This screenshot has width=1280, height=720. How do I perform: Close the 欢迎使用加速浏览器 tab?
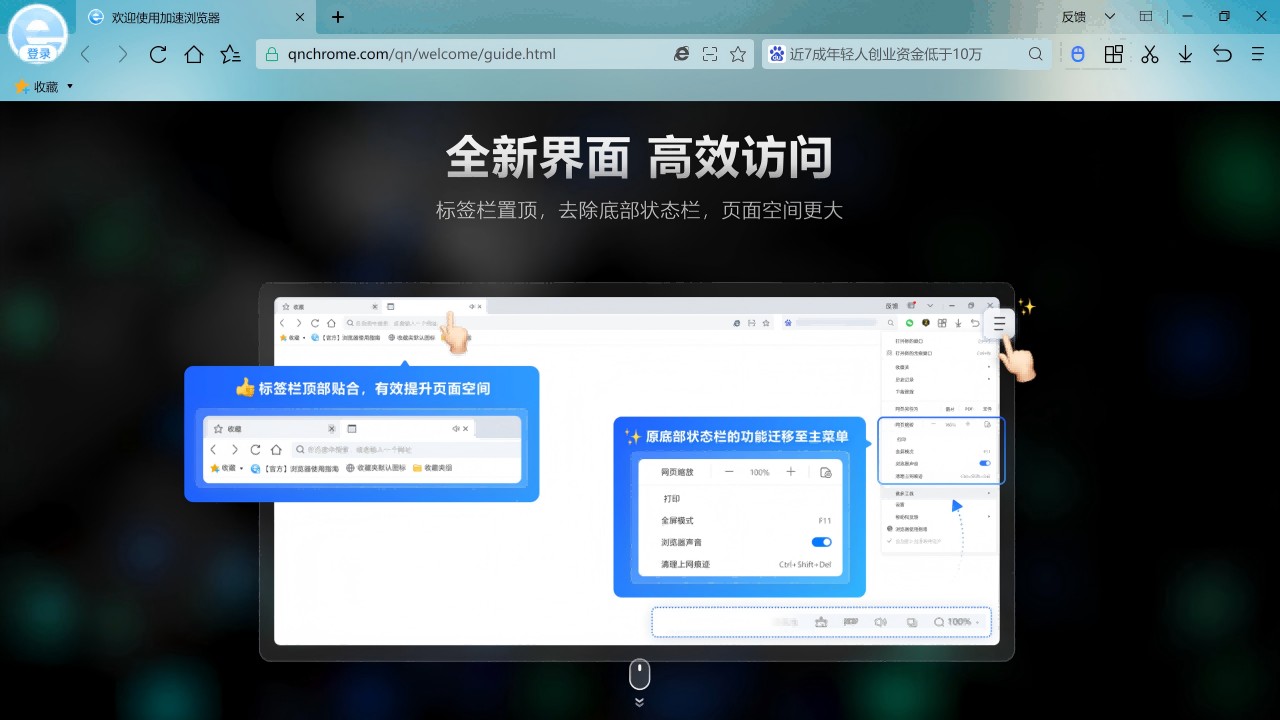(298, 17)
